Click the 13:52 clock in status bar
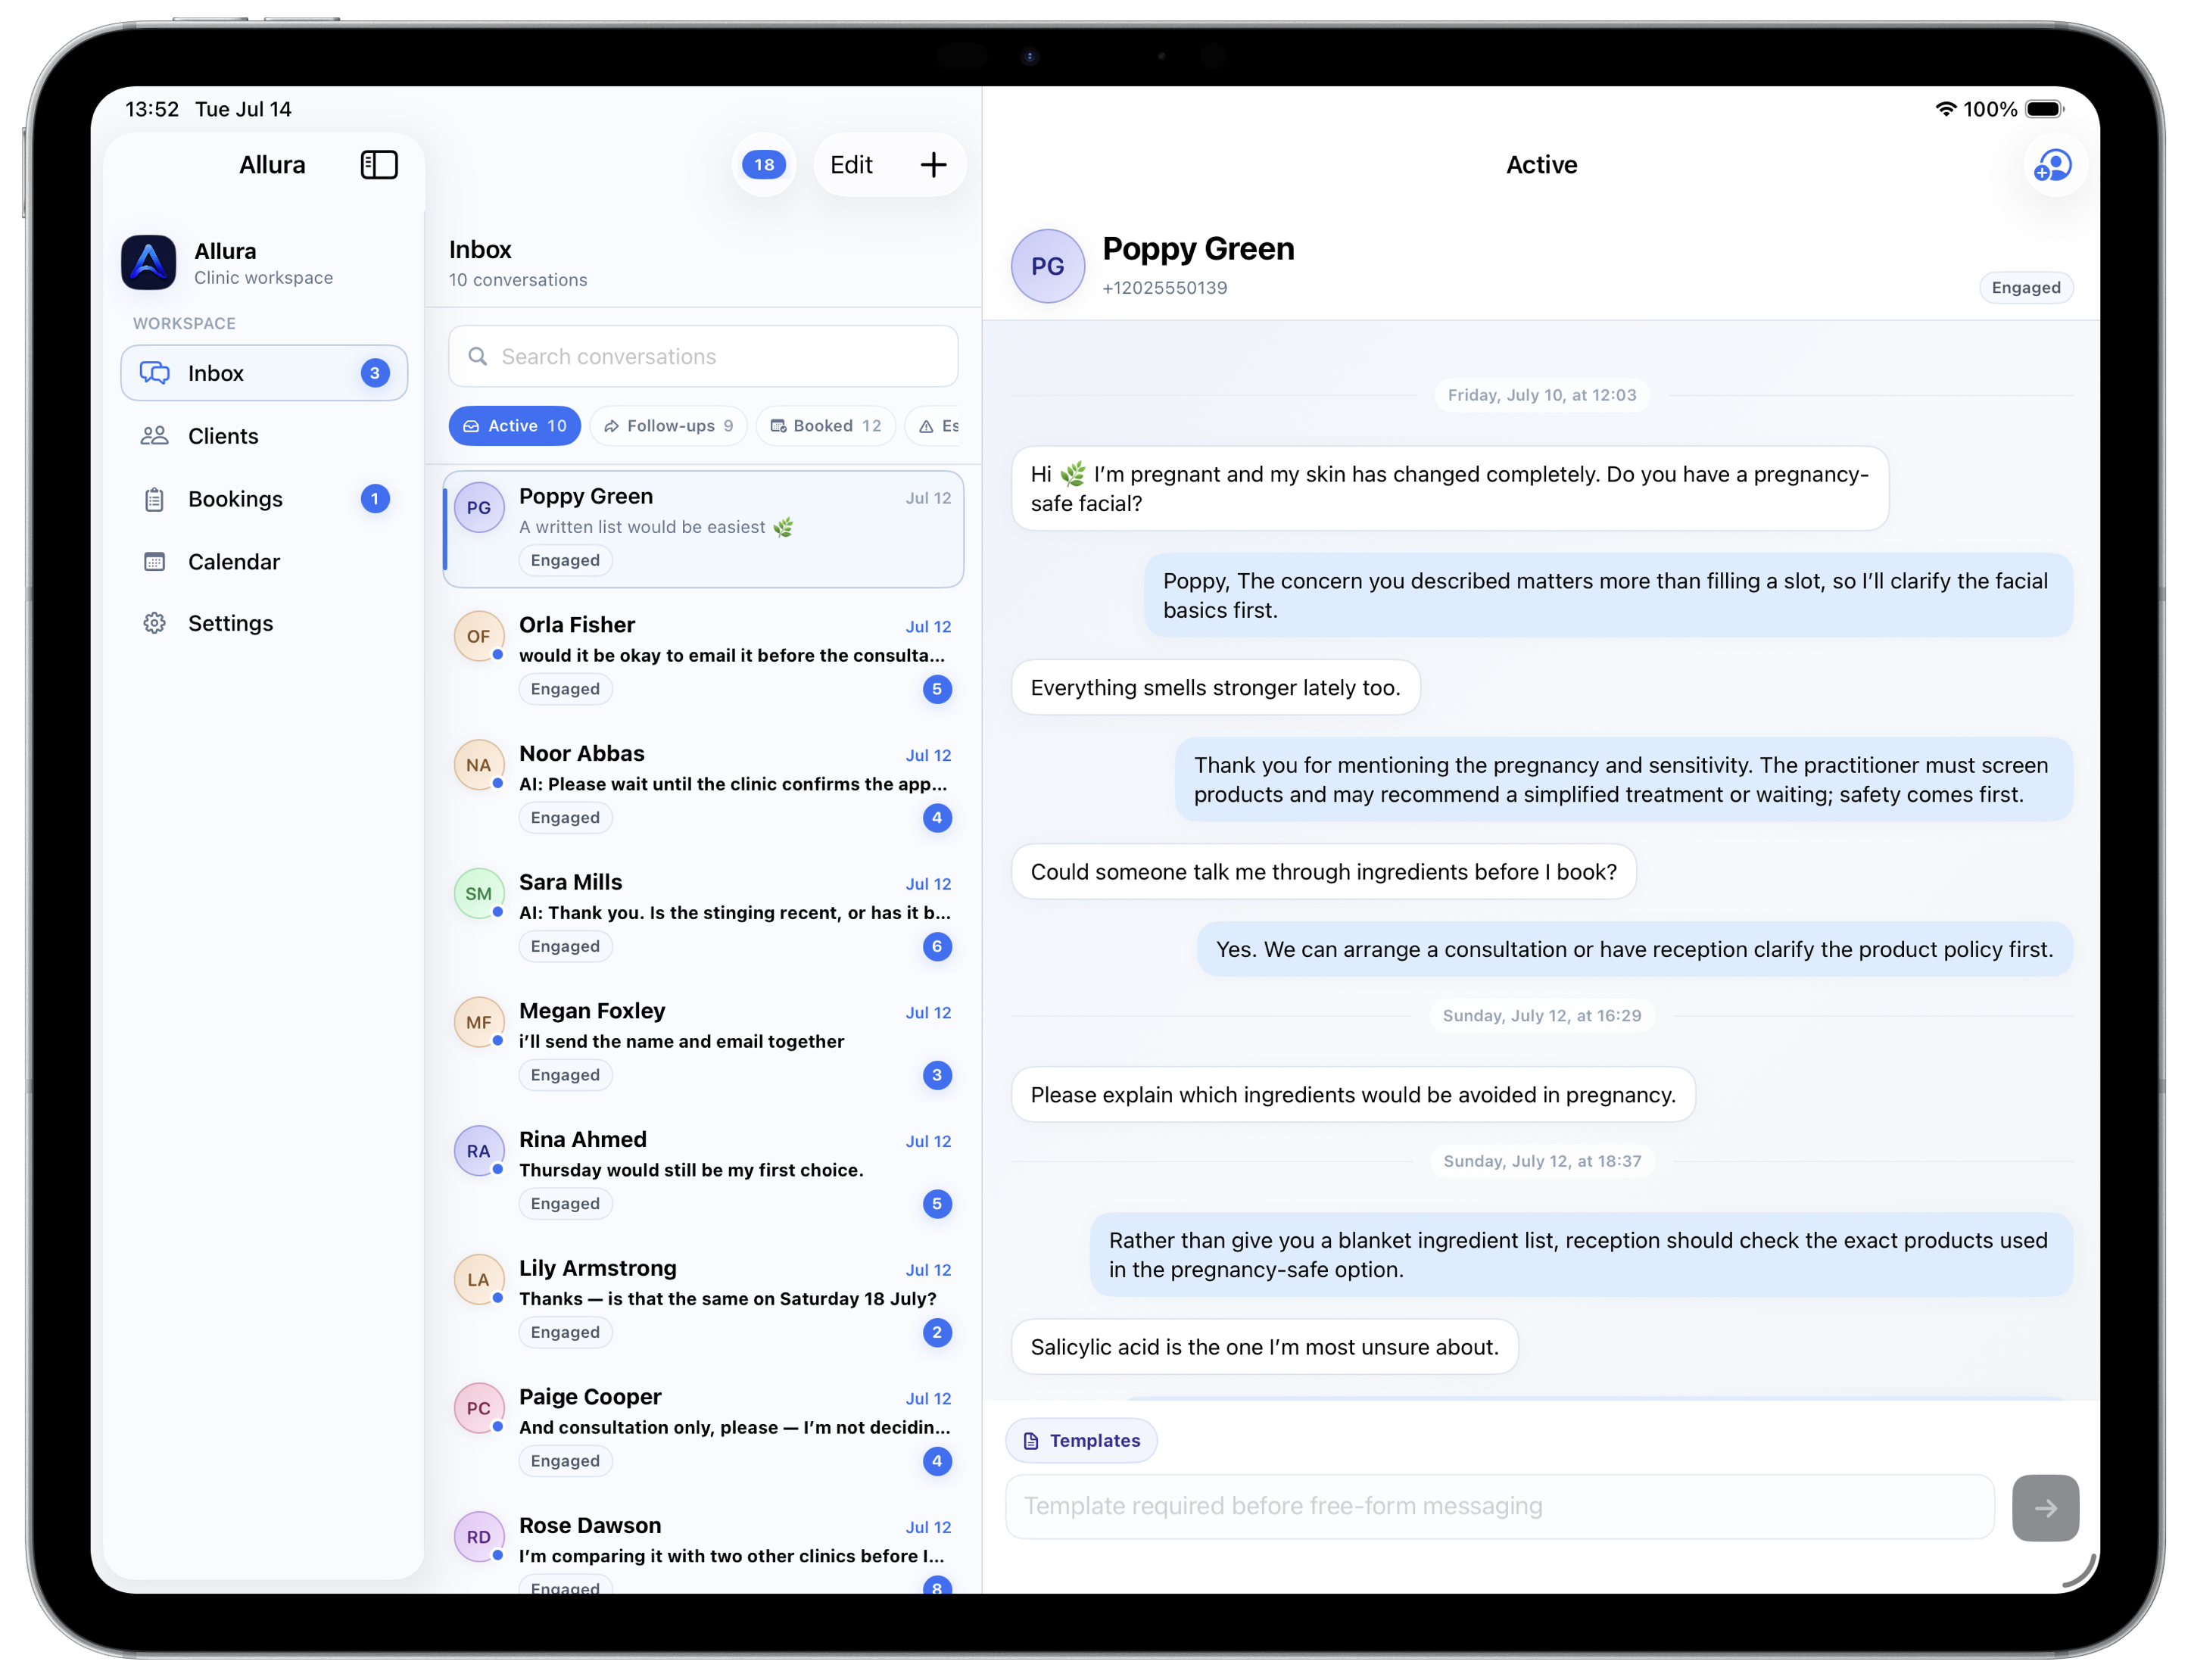The height and width of the screenshot is (1680, 2191). tap(152, 109)
